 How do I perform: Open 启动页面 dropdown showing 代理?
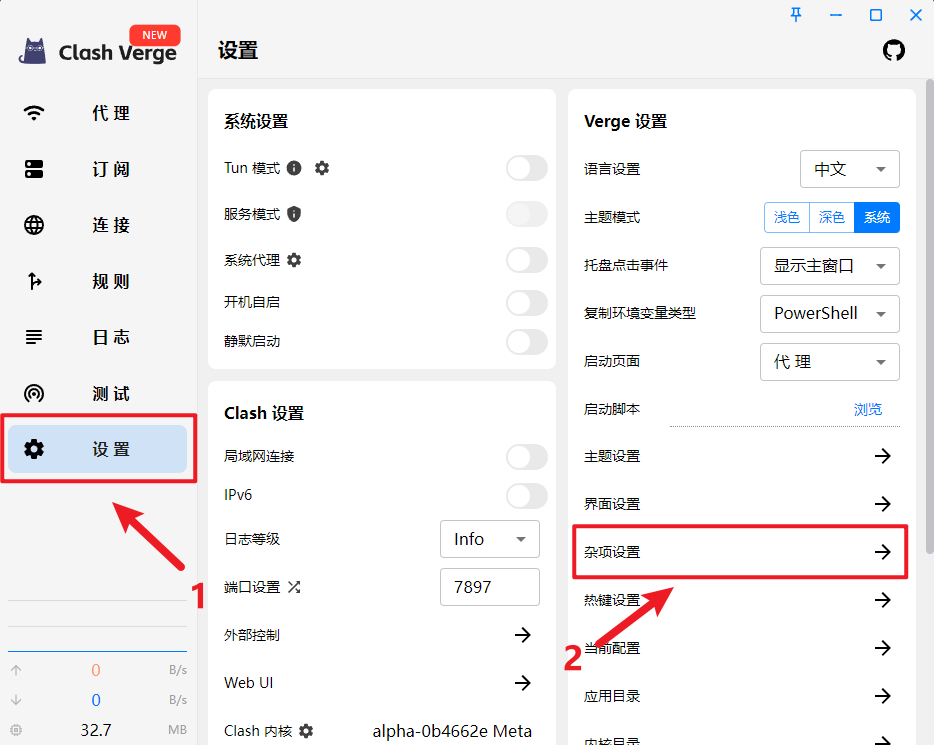click(830, 361)
